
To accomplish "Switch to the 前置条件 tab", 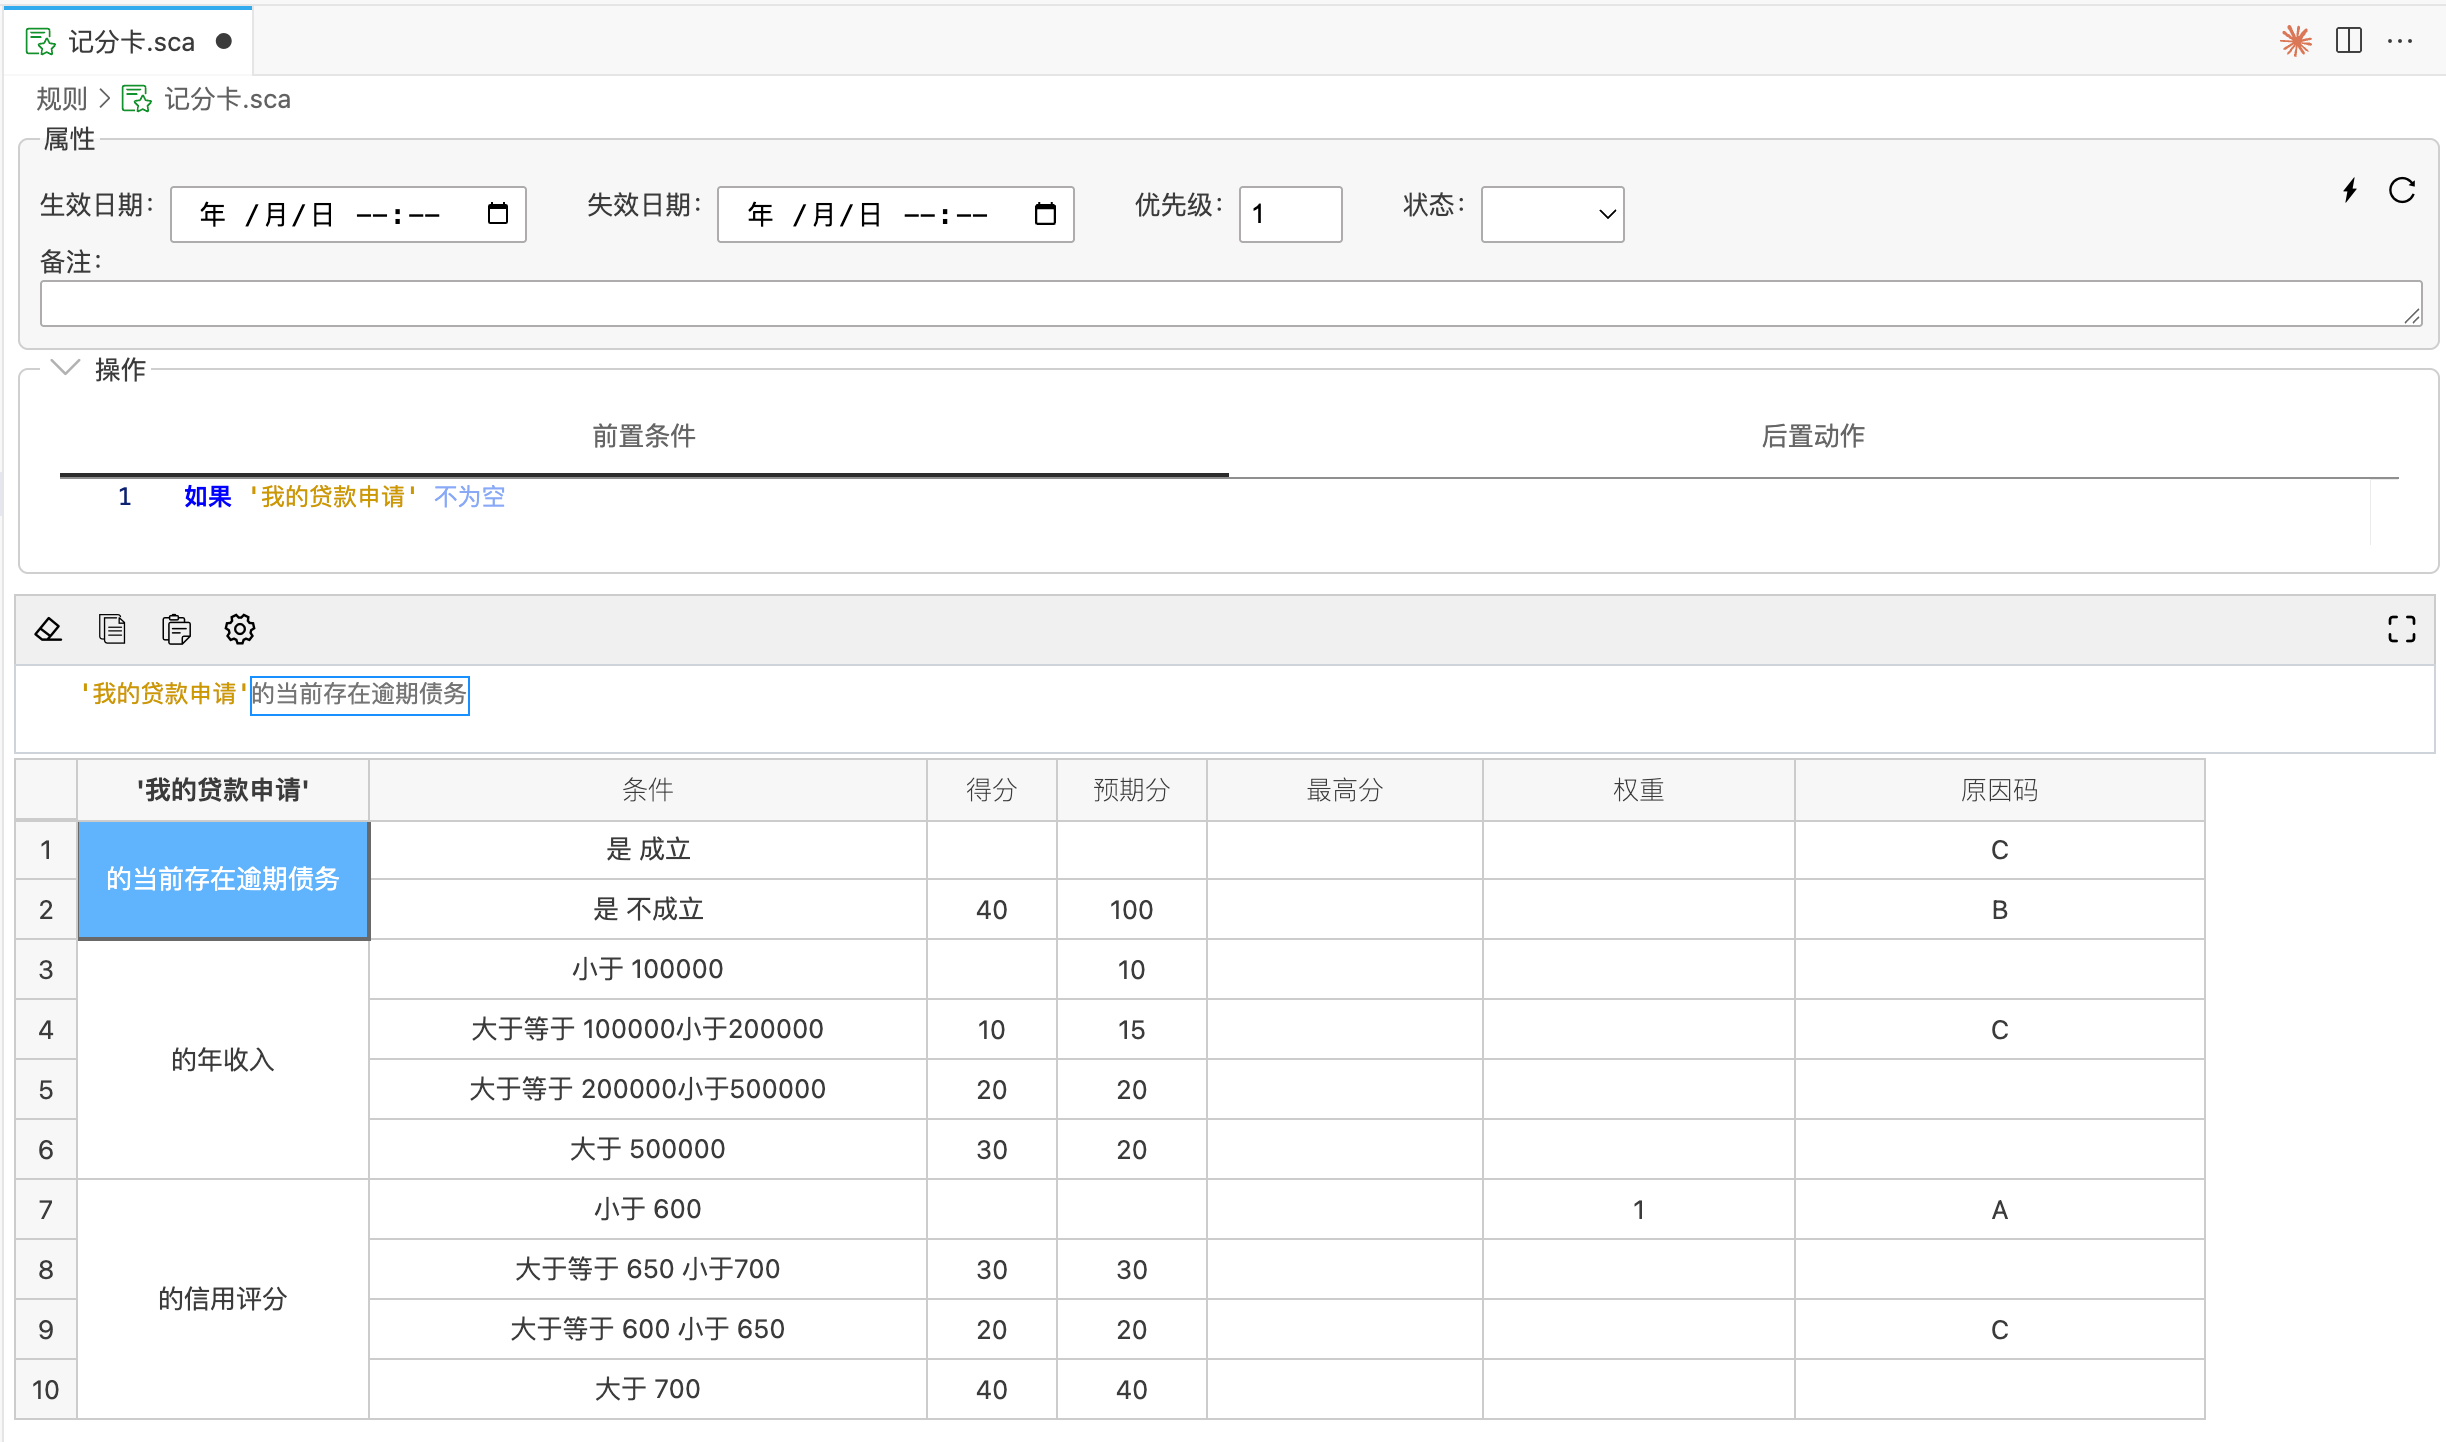I will 644,436.
